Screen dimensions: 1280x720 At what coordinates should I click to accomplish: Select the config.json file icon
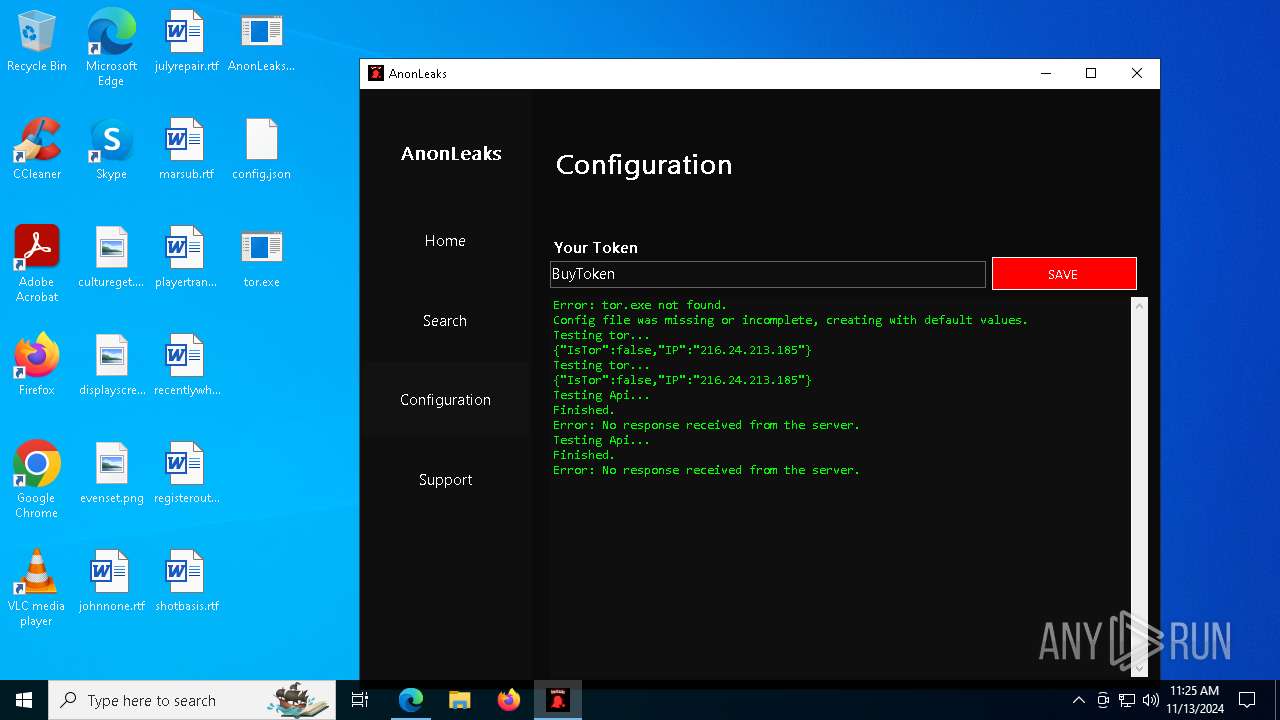(261, 149)
